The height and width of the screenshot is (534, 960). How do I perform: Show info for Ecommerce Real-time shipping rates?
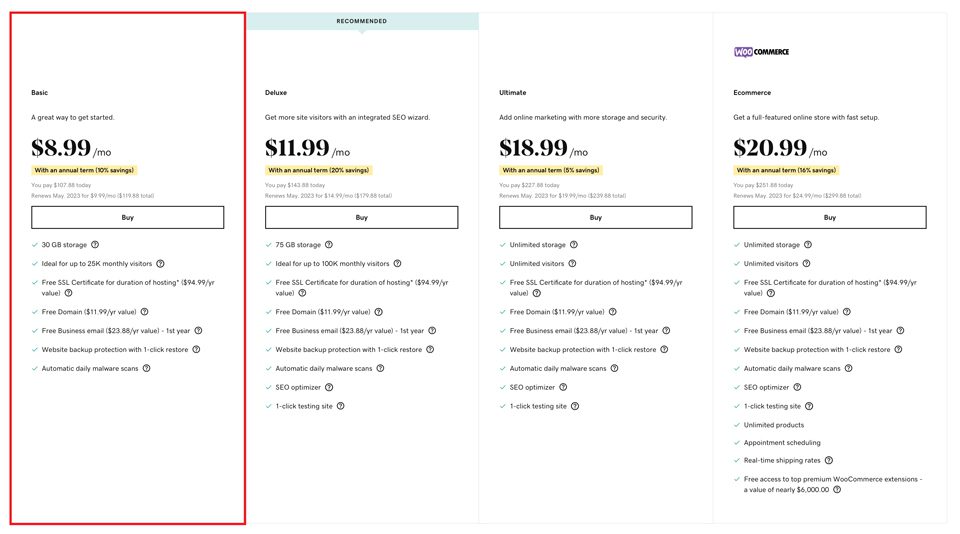(828, 461)
